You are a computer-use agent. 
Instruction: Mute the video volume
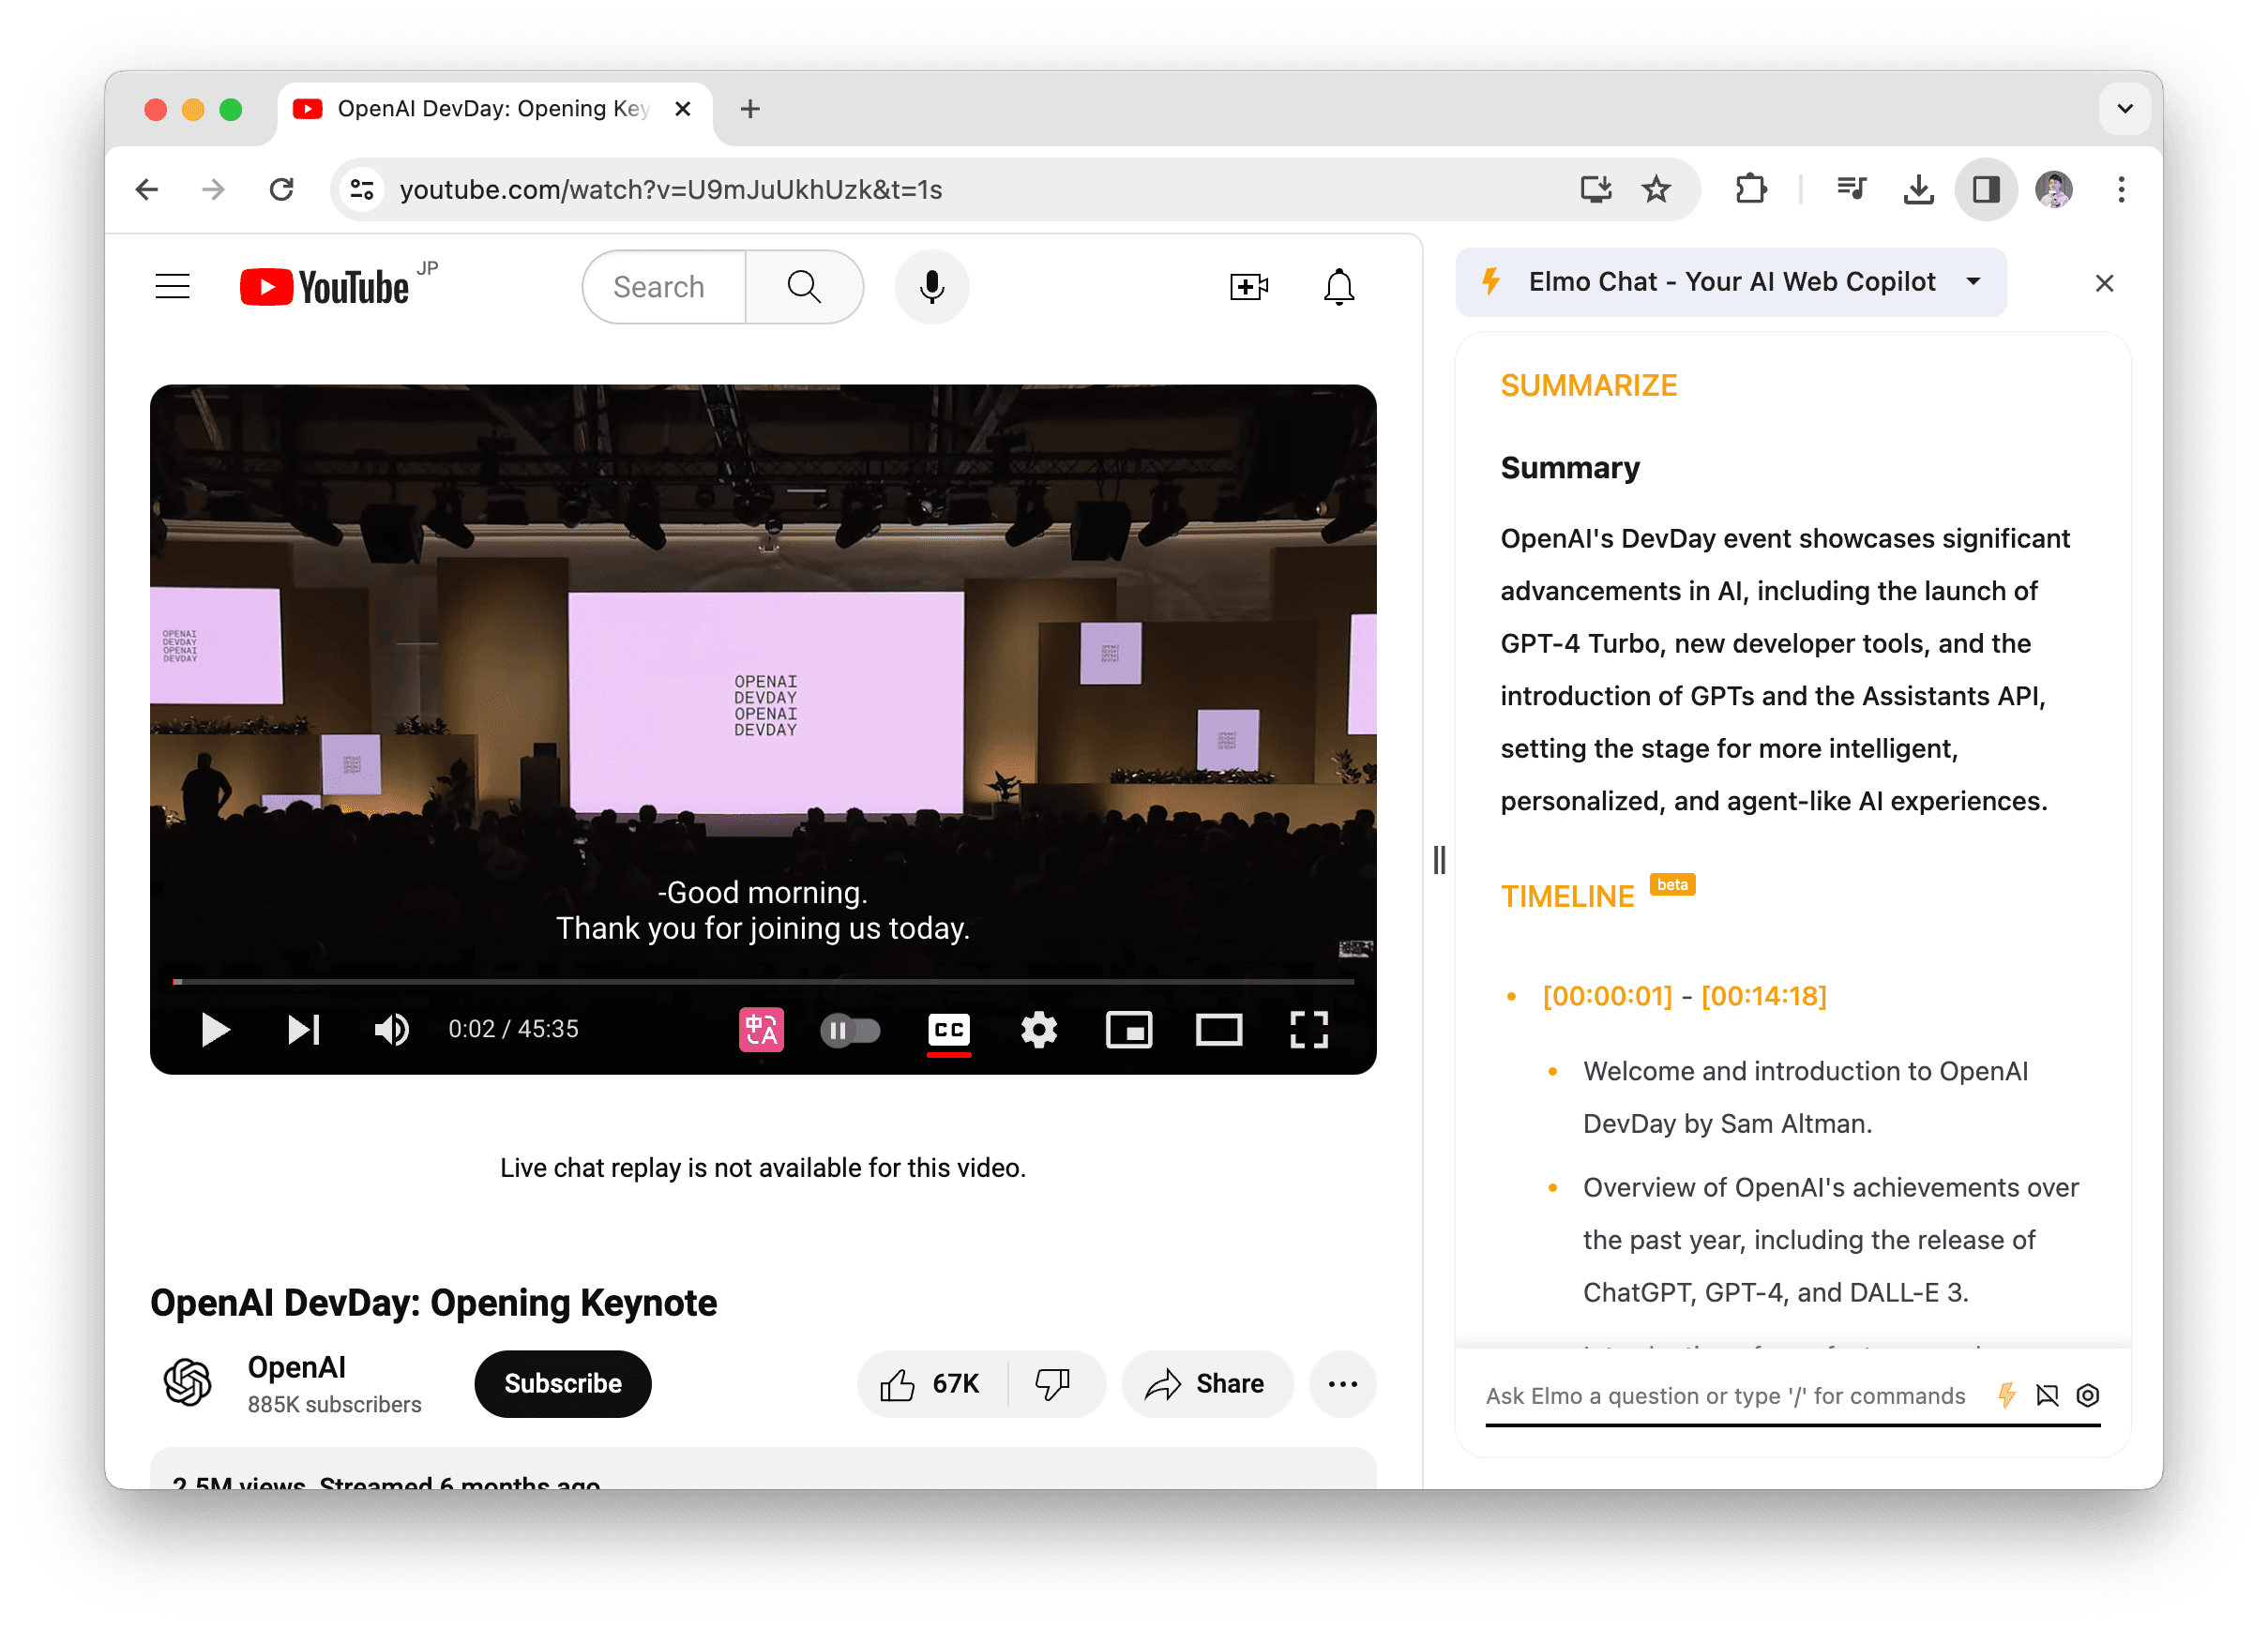coord(391,1029)
